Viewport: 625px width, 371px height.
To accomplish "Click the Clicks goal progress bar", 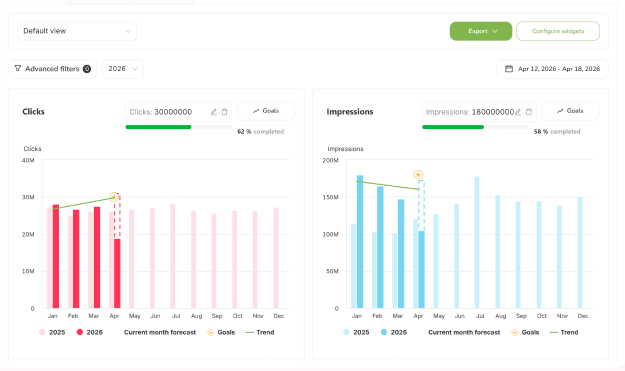I will tap(179, 127).
